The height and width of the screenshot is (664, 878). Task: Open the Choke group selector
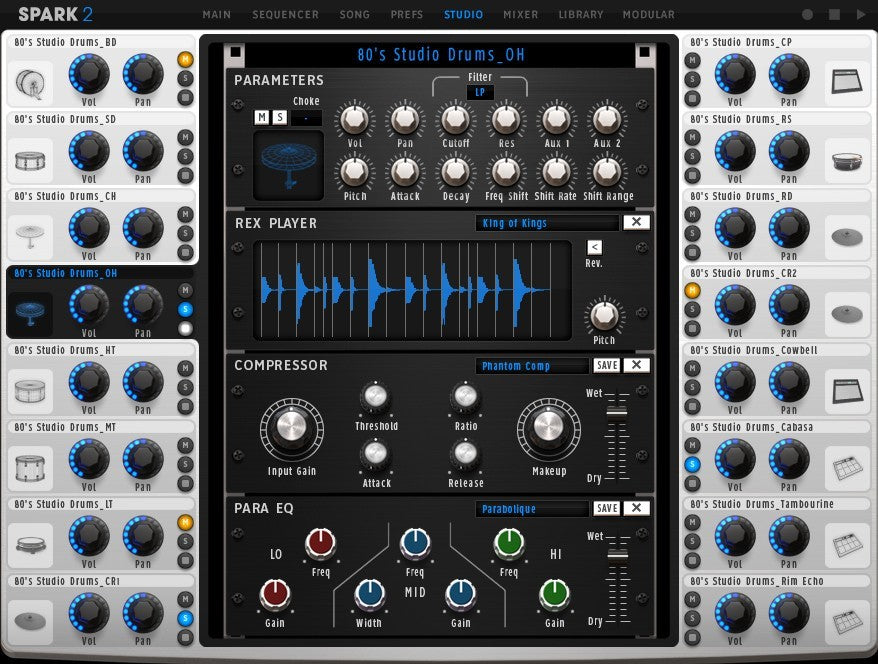[x=306, y=118]
